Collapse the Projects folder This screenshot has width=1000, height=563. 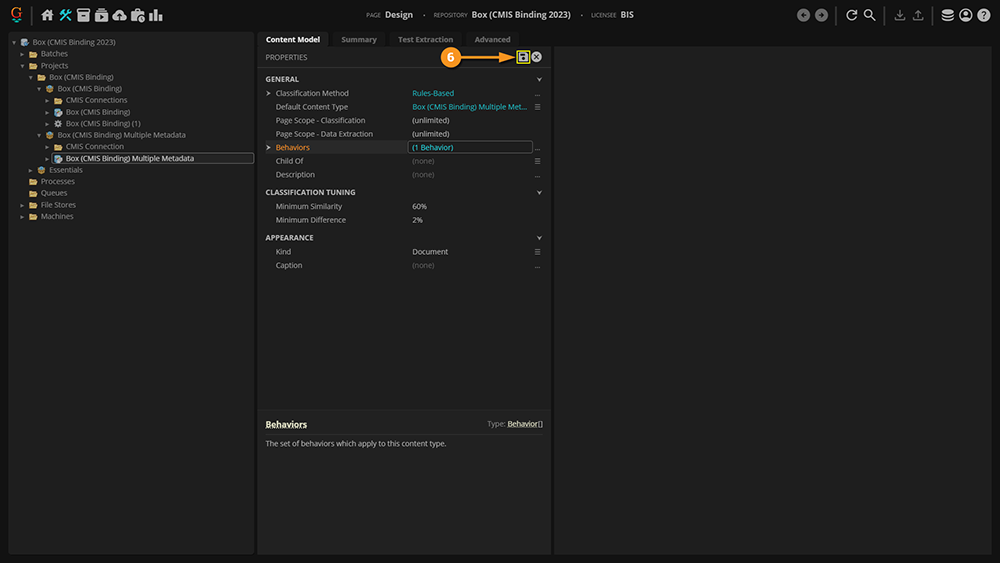pos(22,66)
